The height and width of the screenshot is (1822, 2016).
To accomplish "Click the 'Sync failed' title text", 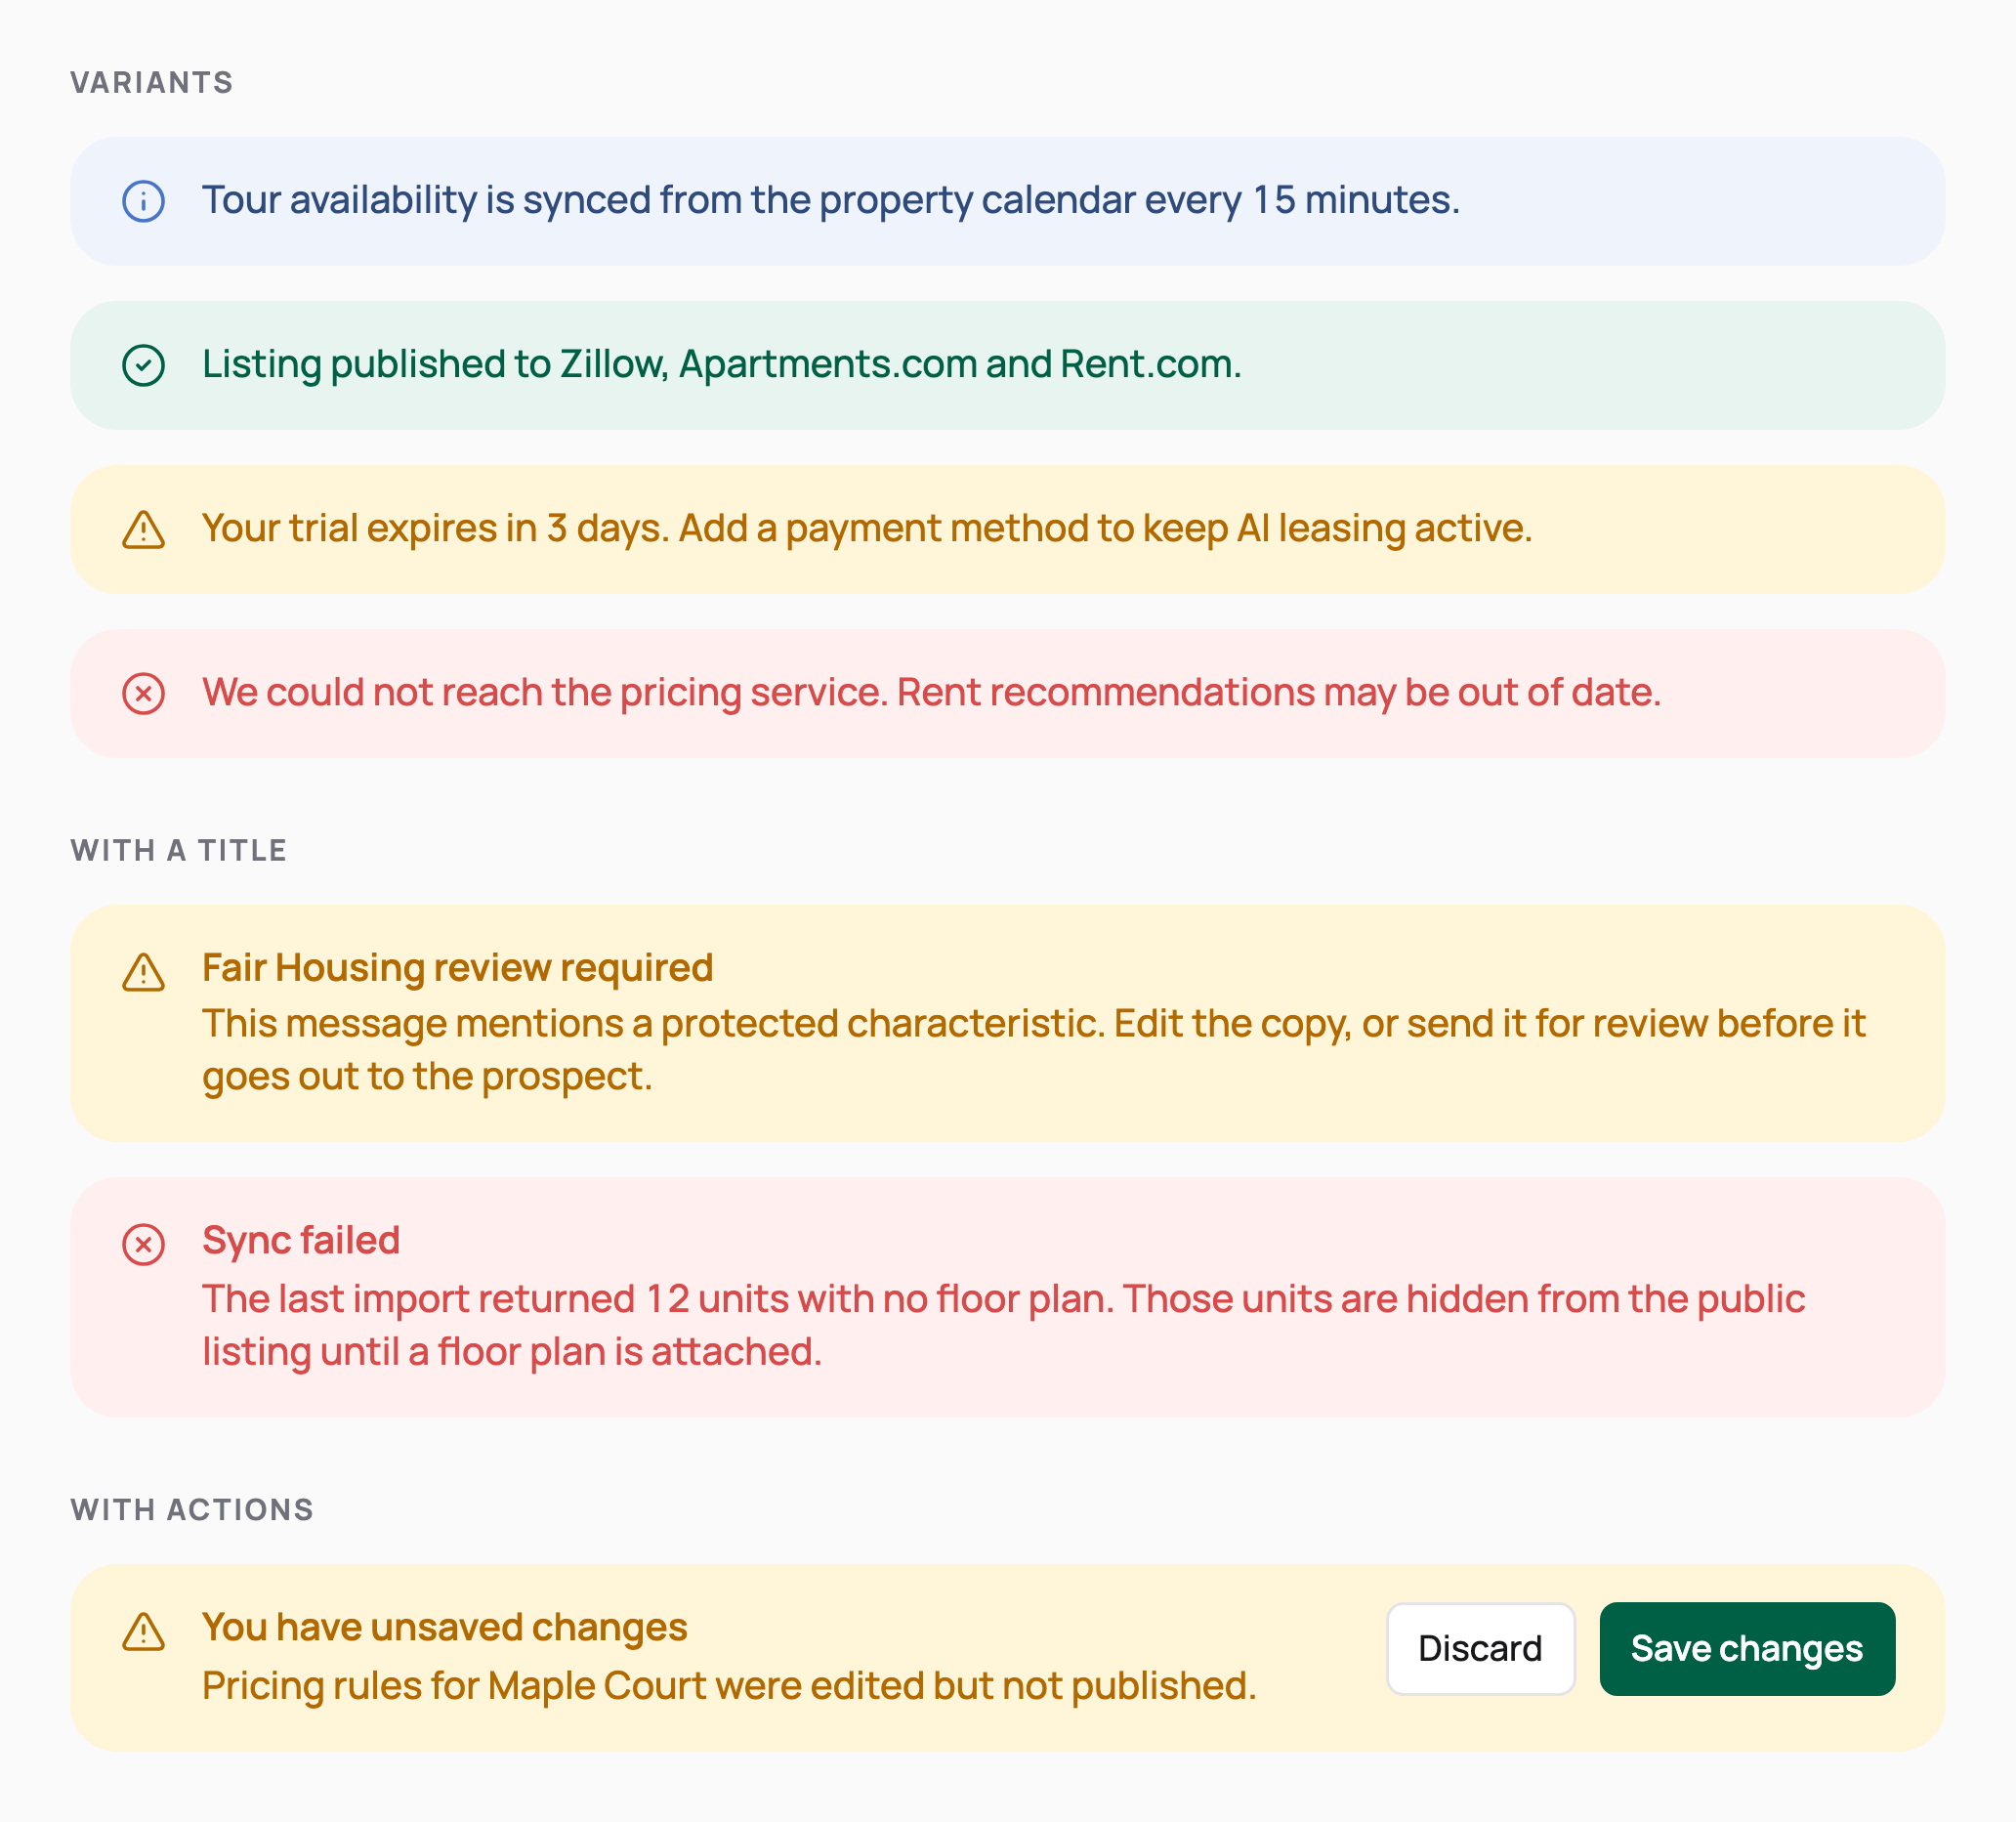I will click(x=301, y=1240).
